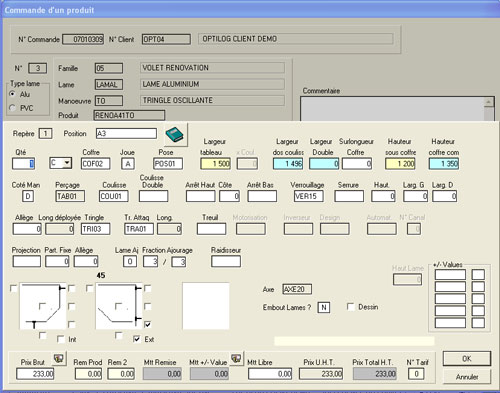Image resolution: width=500 pixels, height=393 pixels.
Task: Click the green book icon beside Position
Action: pyautogui.click(x=175, y=135)
